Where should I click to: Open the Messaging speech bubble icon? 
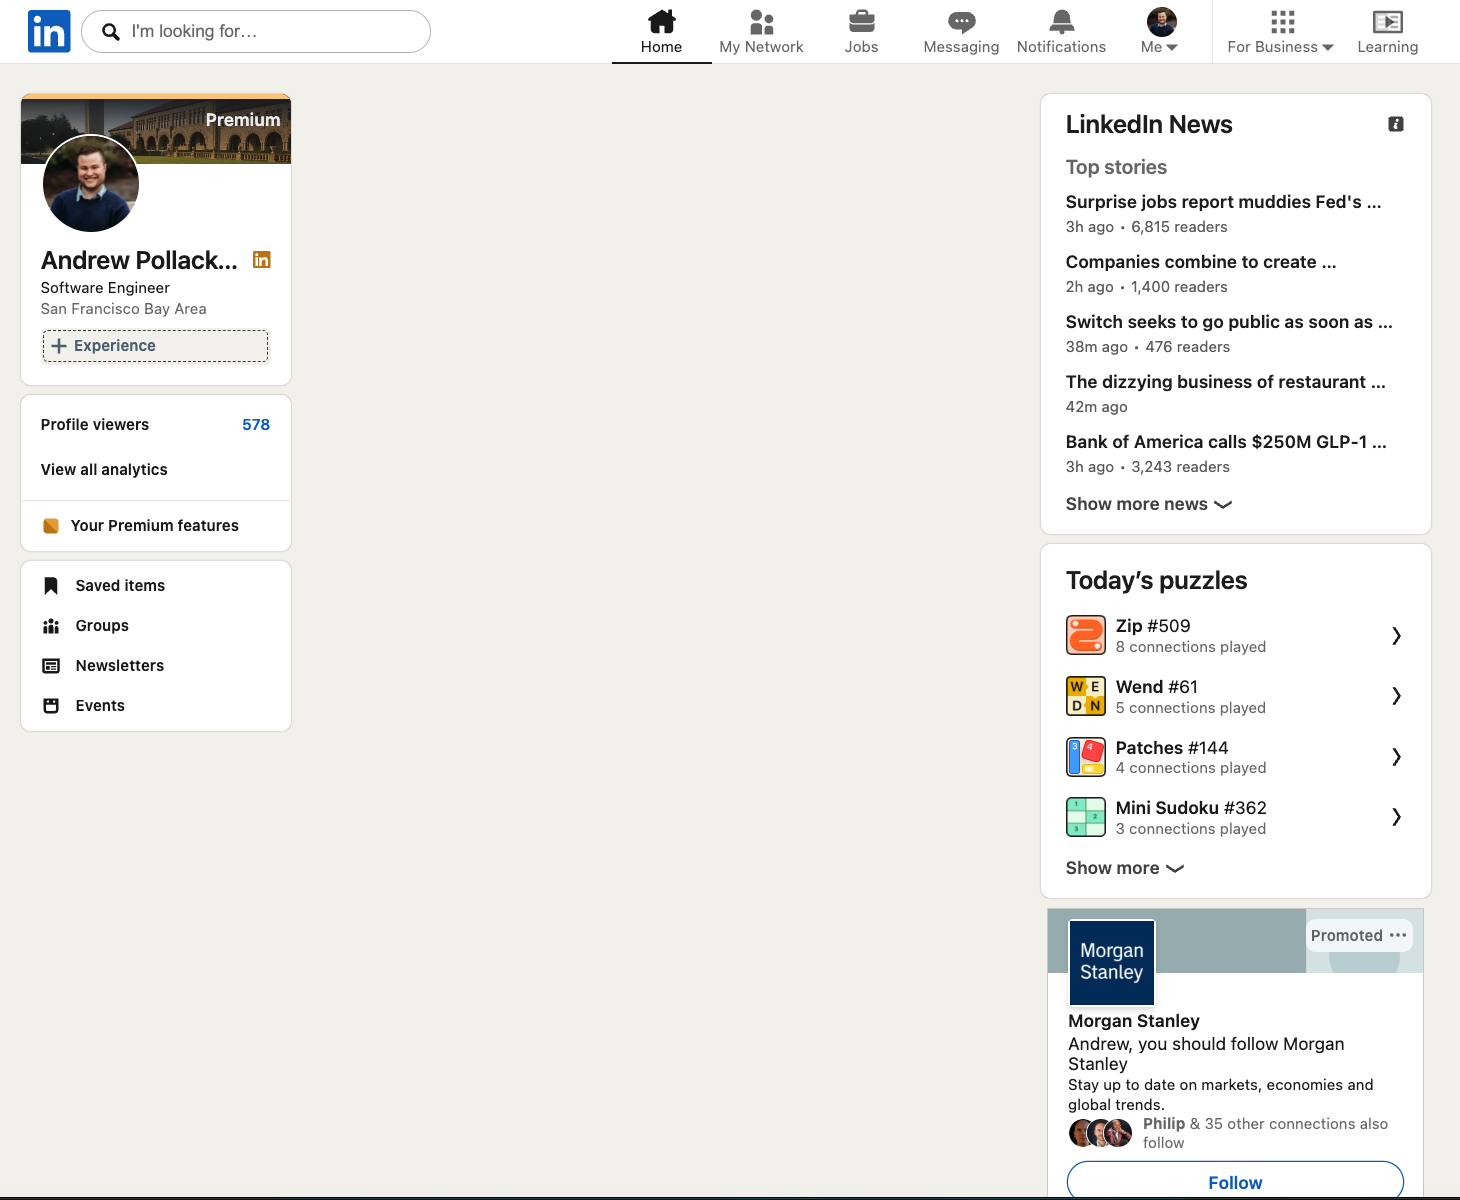point(962,22)
